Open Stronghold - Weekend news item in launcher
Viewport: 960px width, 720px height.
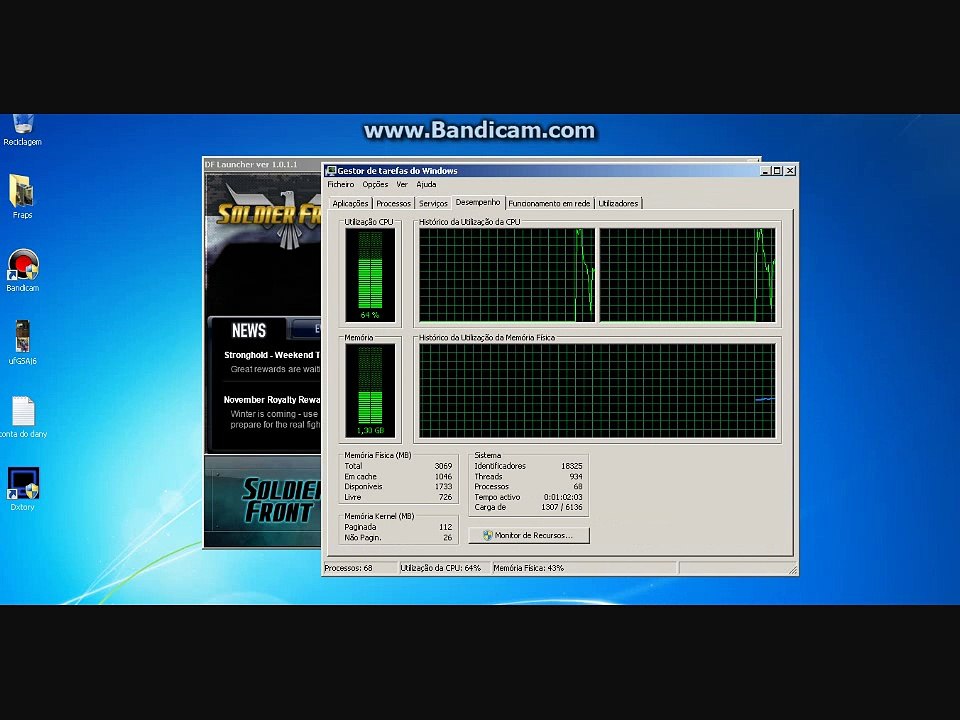point(272,355)
